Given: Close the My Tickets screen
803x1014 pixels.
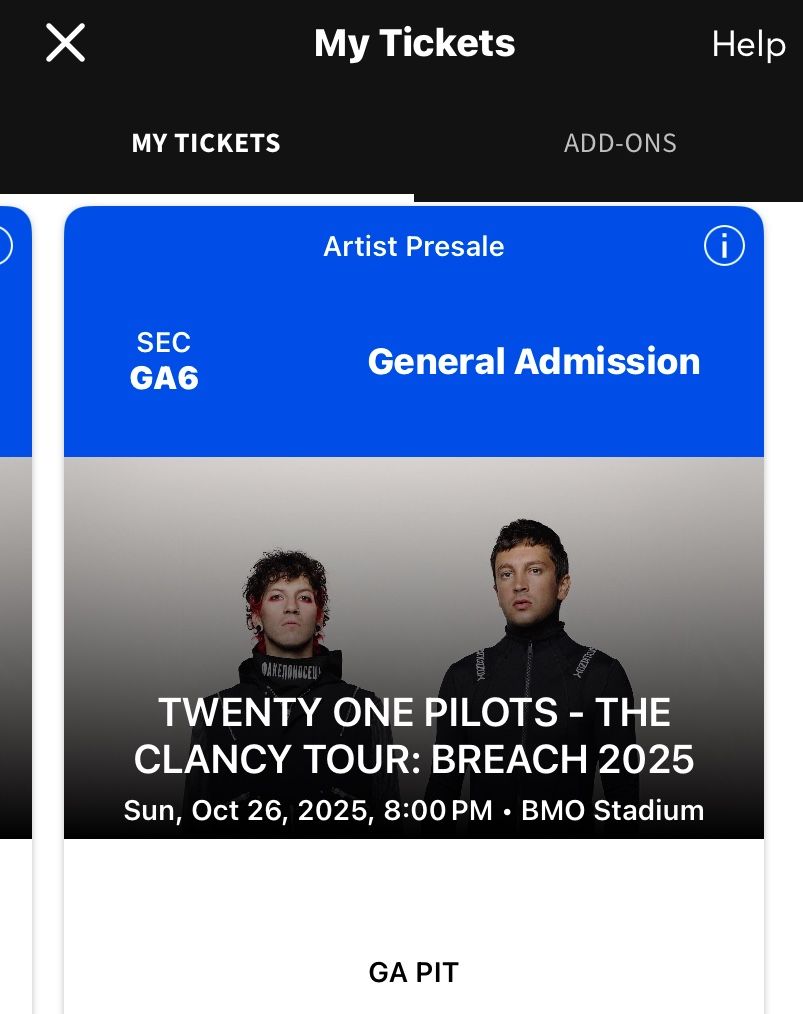Looking at the screenshot, I should (x=66, y=44).
